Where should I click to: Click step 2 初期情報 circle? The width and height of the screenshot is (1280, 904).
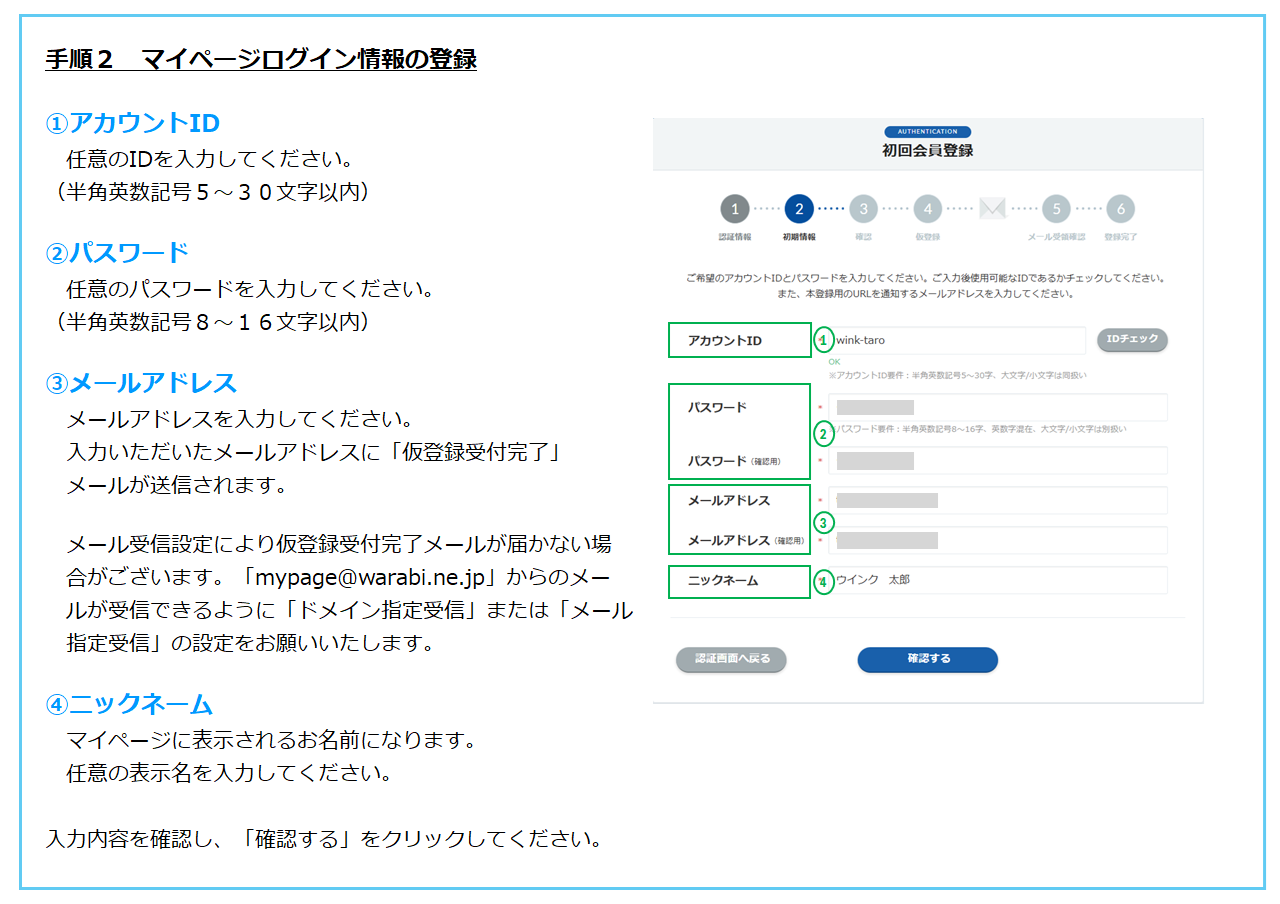[x=798, y=209]
